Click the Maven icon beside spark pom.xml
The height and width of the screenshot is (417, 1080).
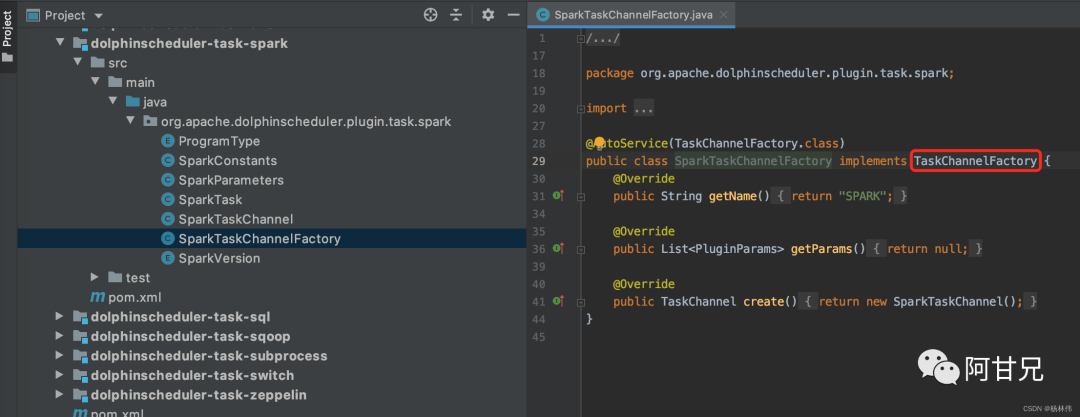tap(97, 297)
